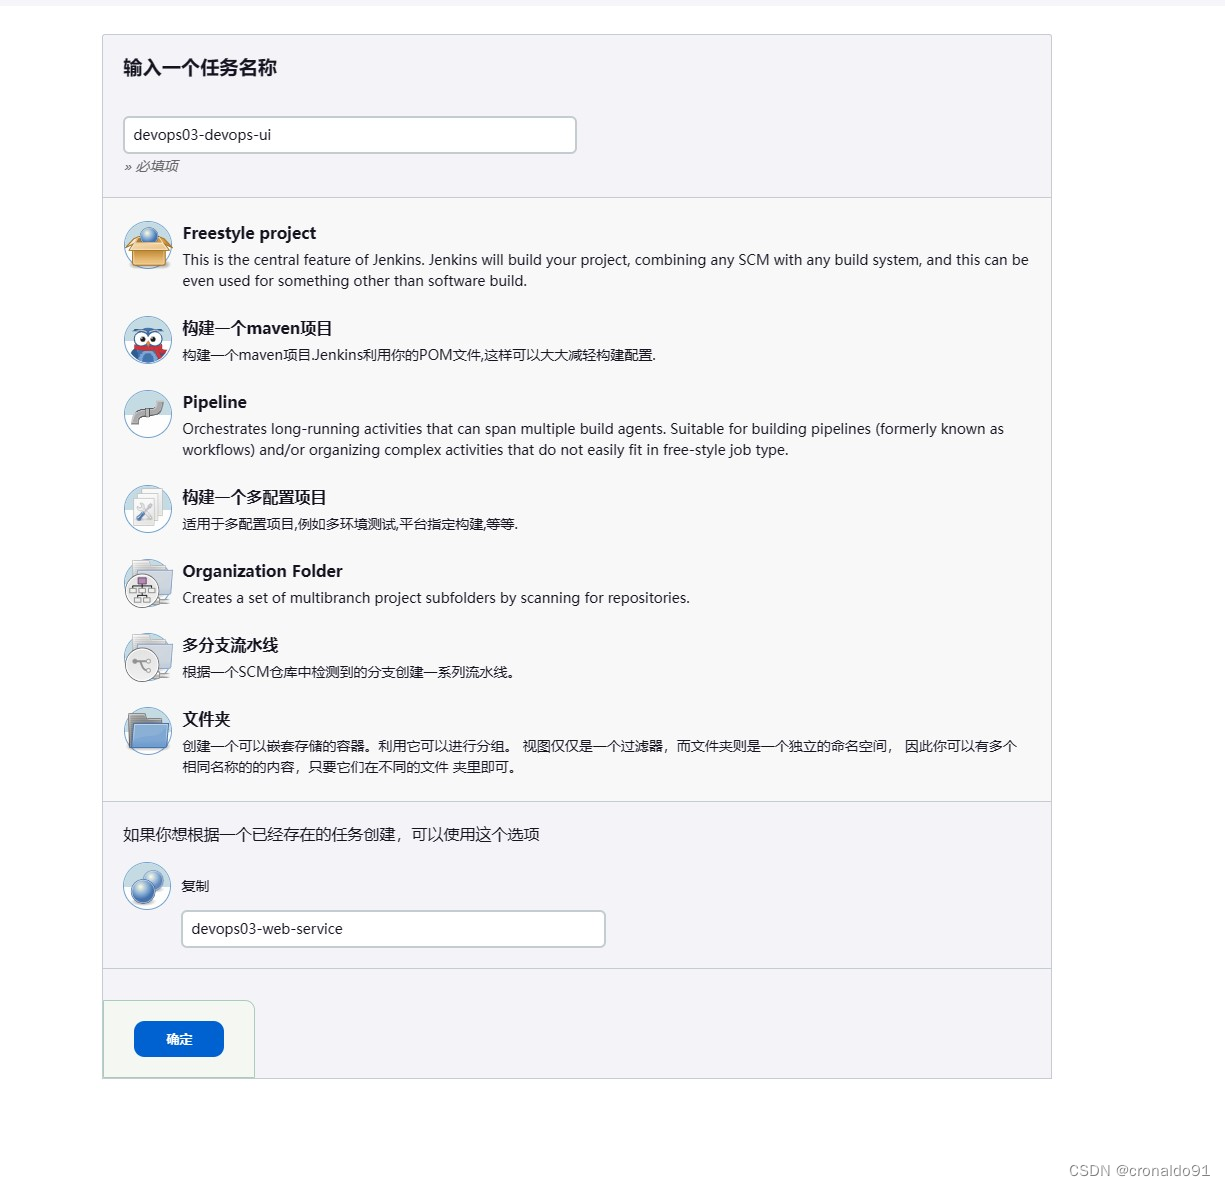
Task: Choose the Pipeline job type title
Action: coord(214,402)
